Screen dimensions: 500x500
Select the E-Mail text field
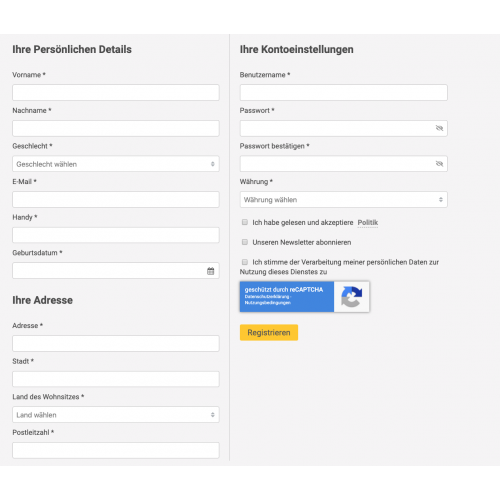(x=116, y=199)
